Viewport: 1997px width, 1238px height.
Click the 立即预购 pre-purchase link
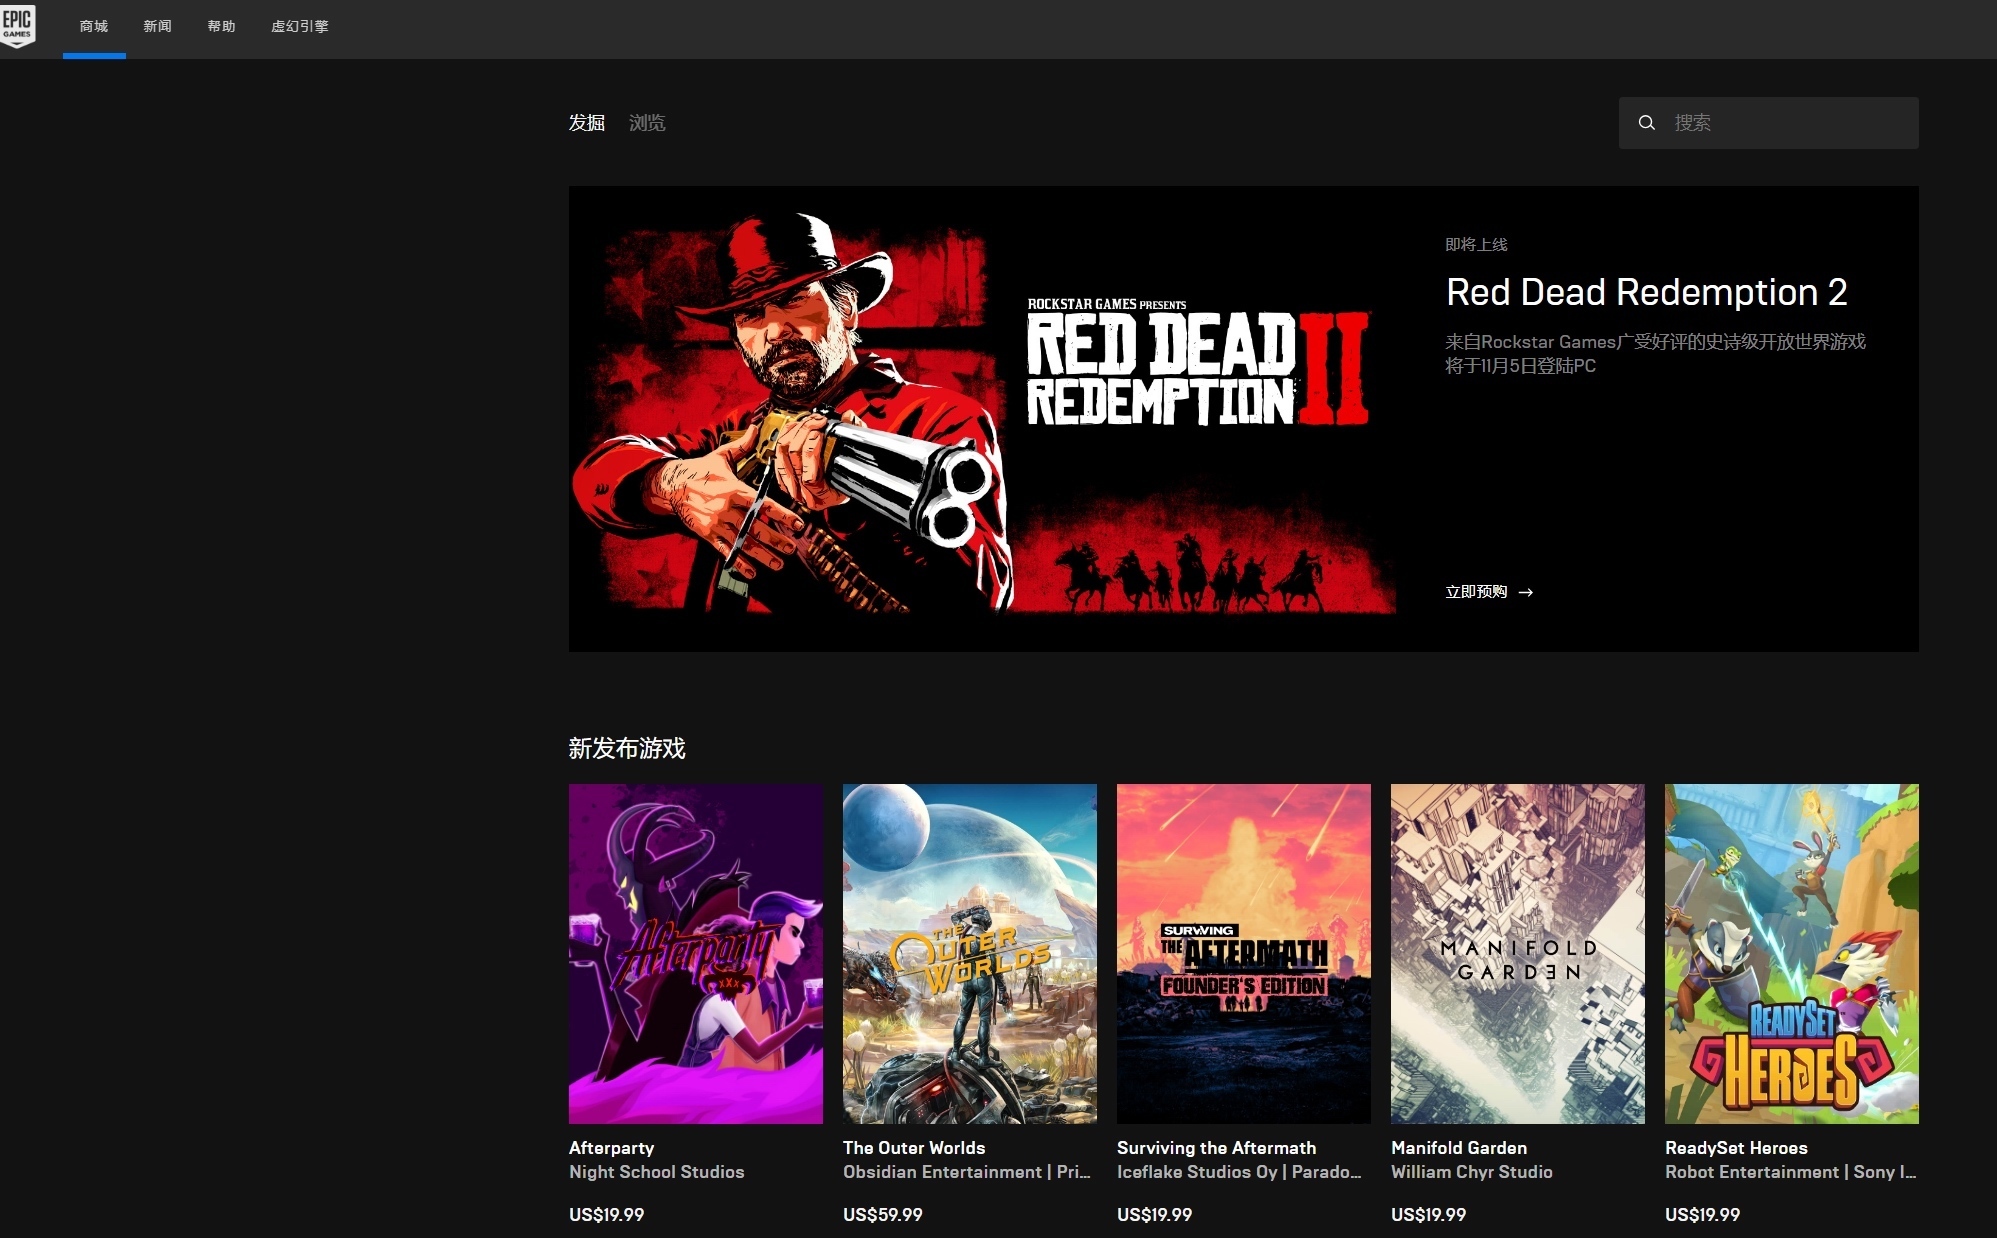click(x=1476, y=592)
